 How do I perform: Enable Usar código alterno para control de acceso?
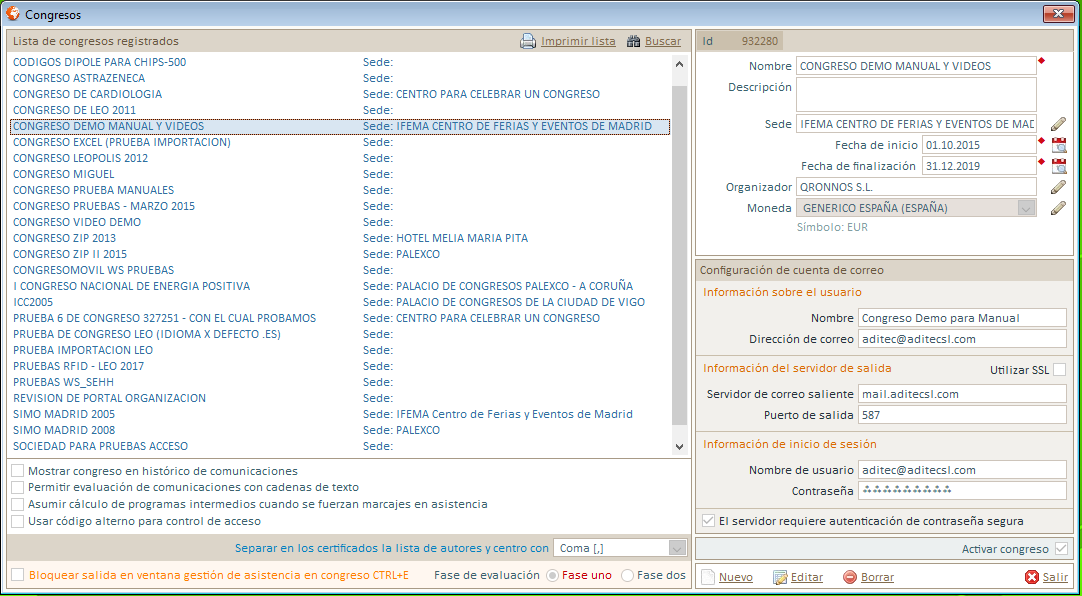(x=18, y=521)
